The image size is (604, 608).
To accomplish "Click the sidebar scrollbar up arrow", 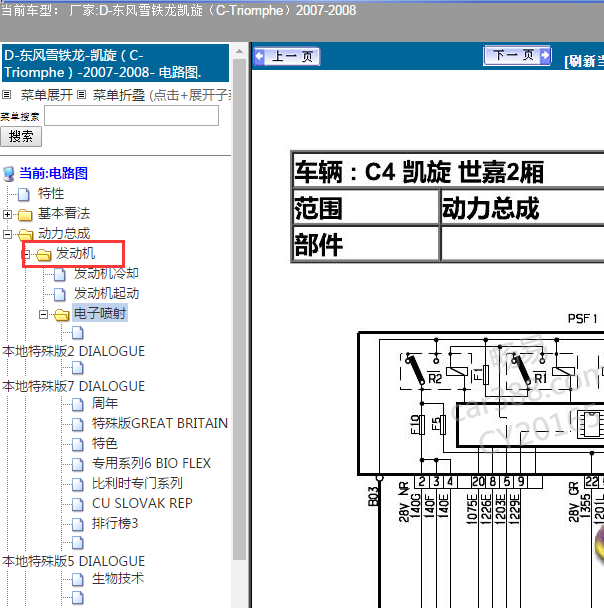I will (x=240, y=51).
